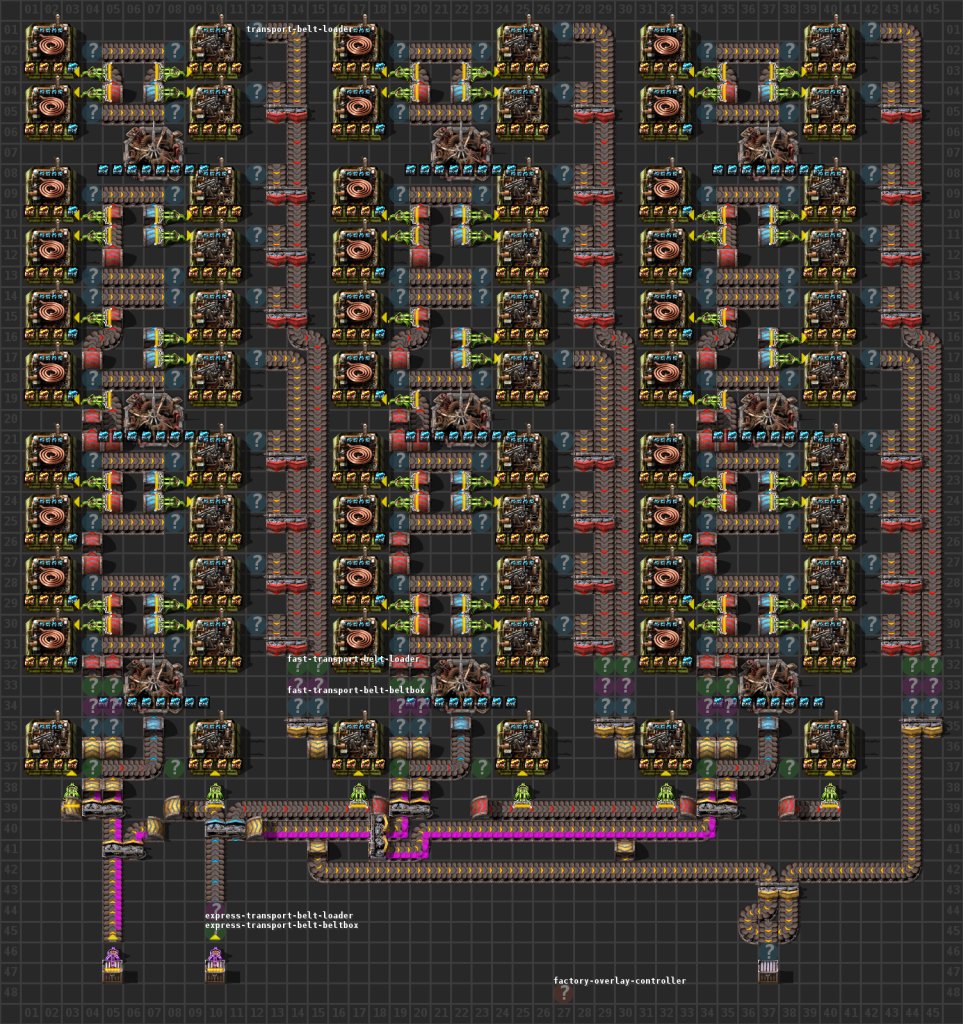
Task: Click question-mark tile at column 42, row 01
Action: 871,29
